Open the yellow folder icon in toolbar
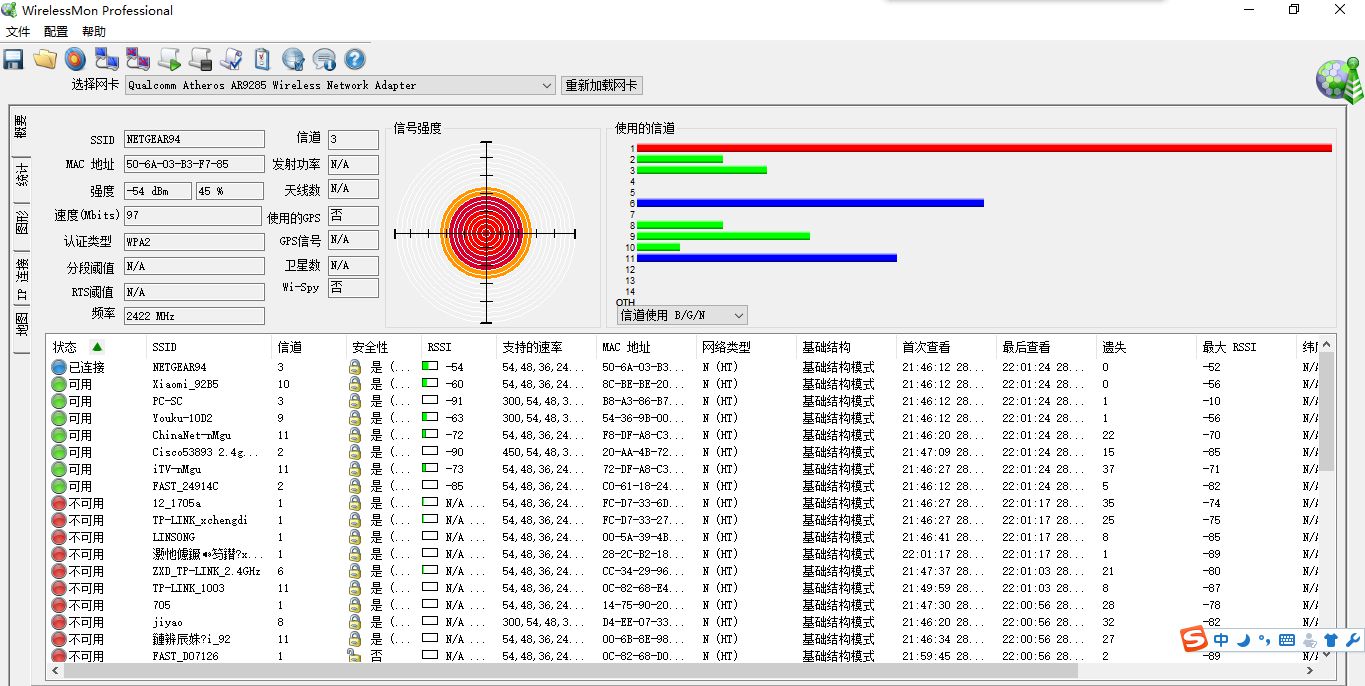Screen dimensions: 1365x686 pyautogui.click(x=44, y=59)
